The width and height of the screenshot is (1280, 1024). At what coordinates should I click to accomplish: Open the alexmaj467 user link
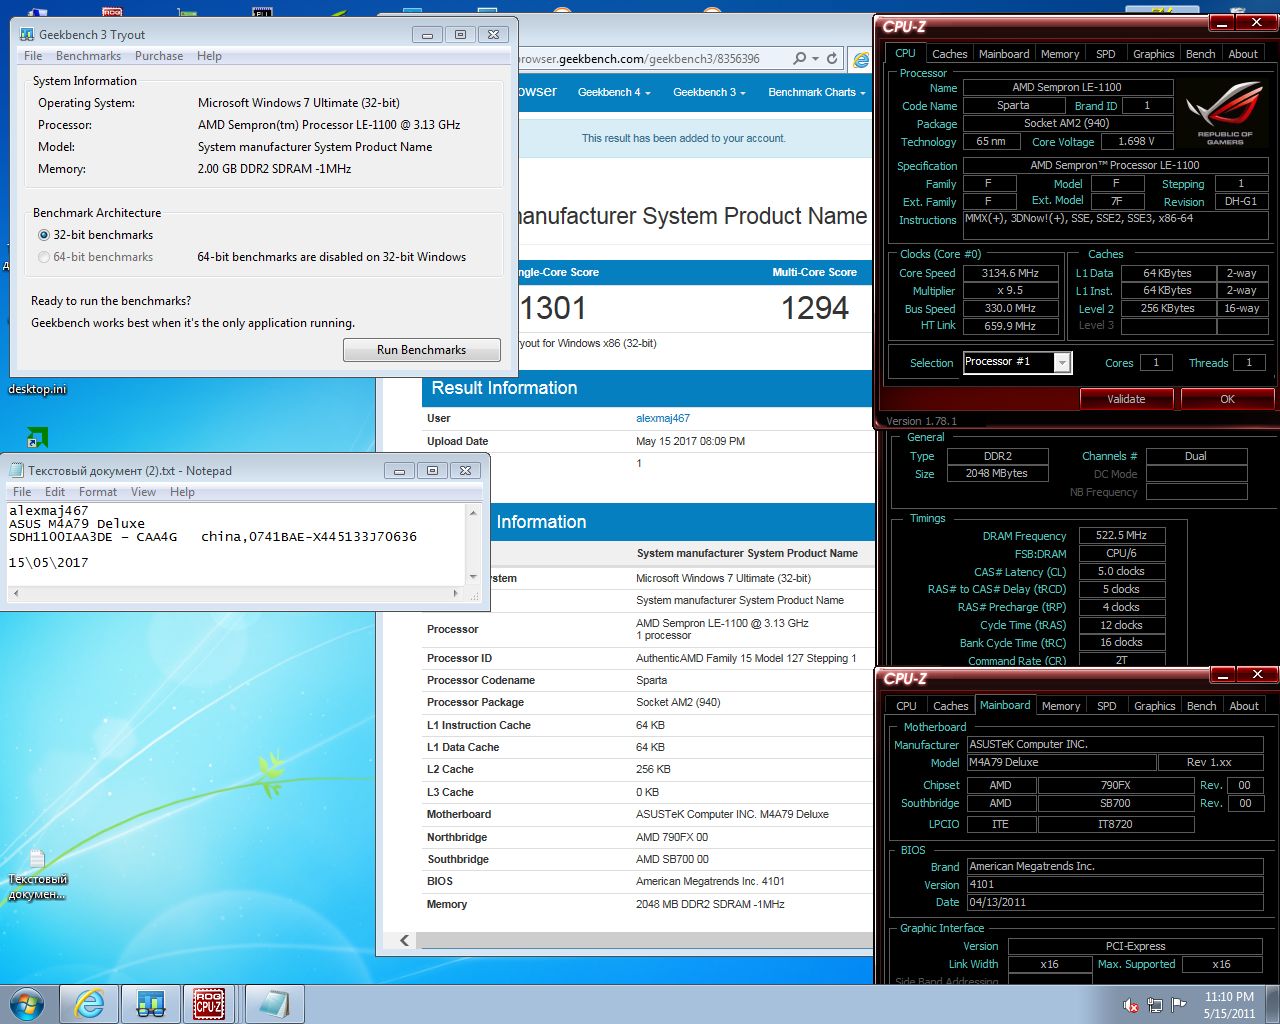coord(663,418)
